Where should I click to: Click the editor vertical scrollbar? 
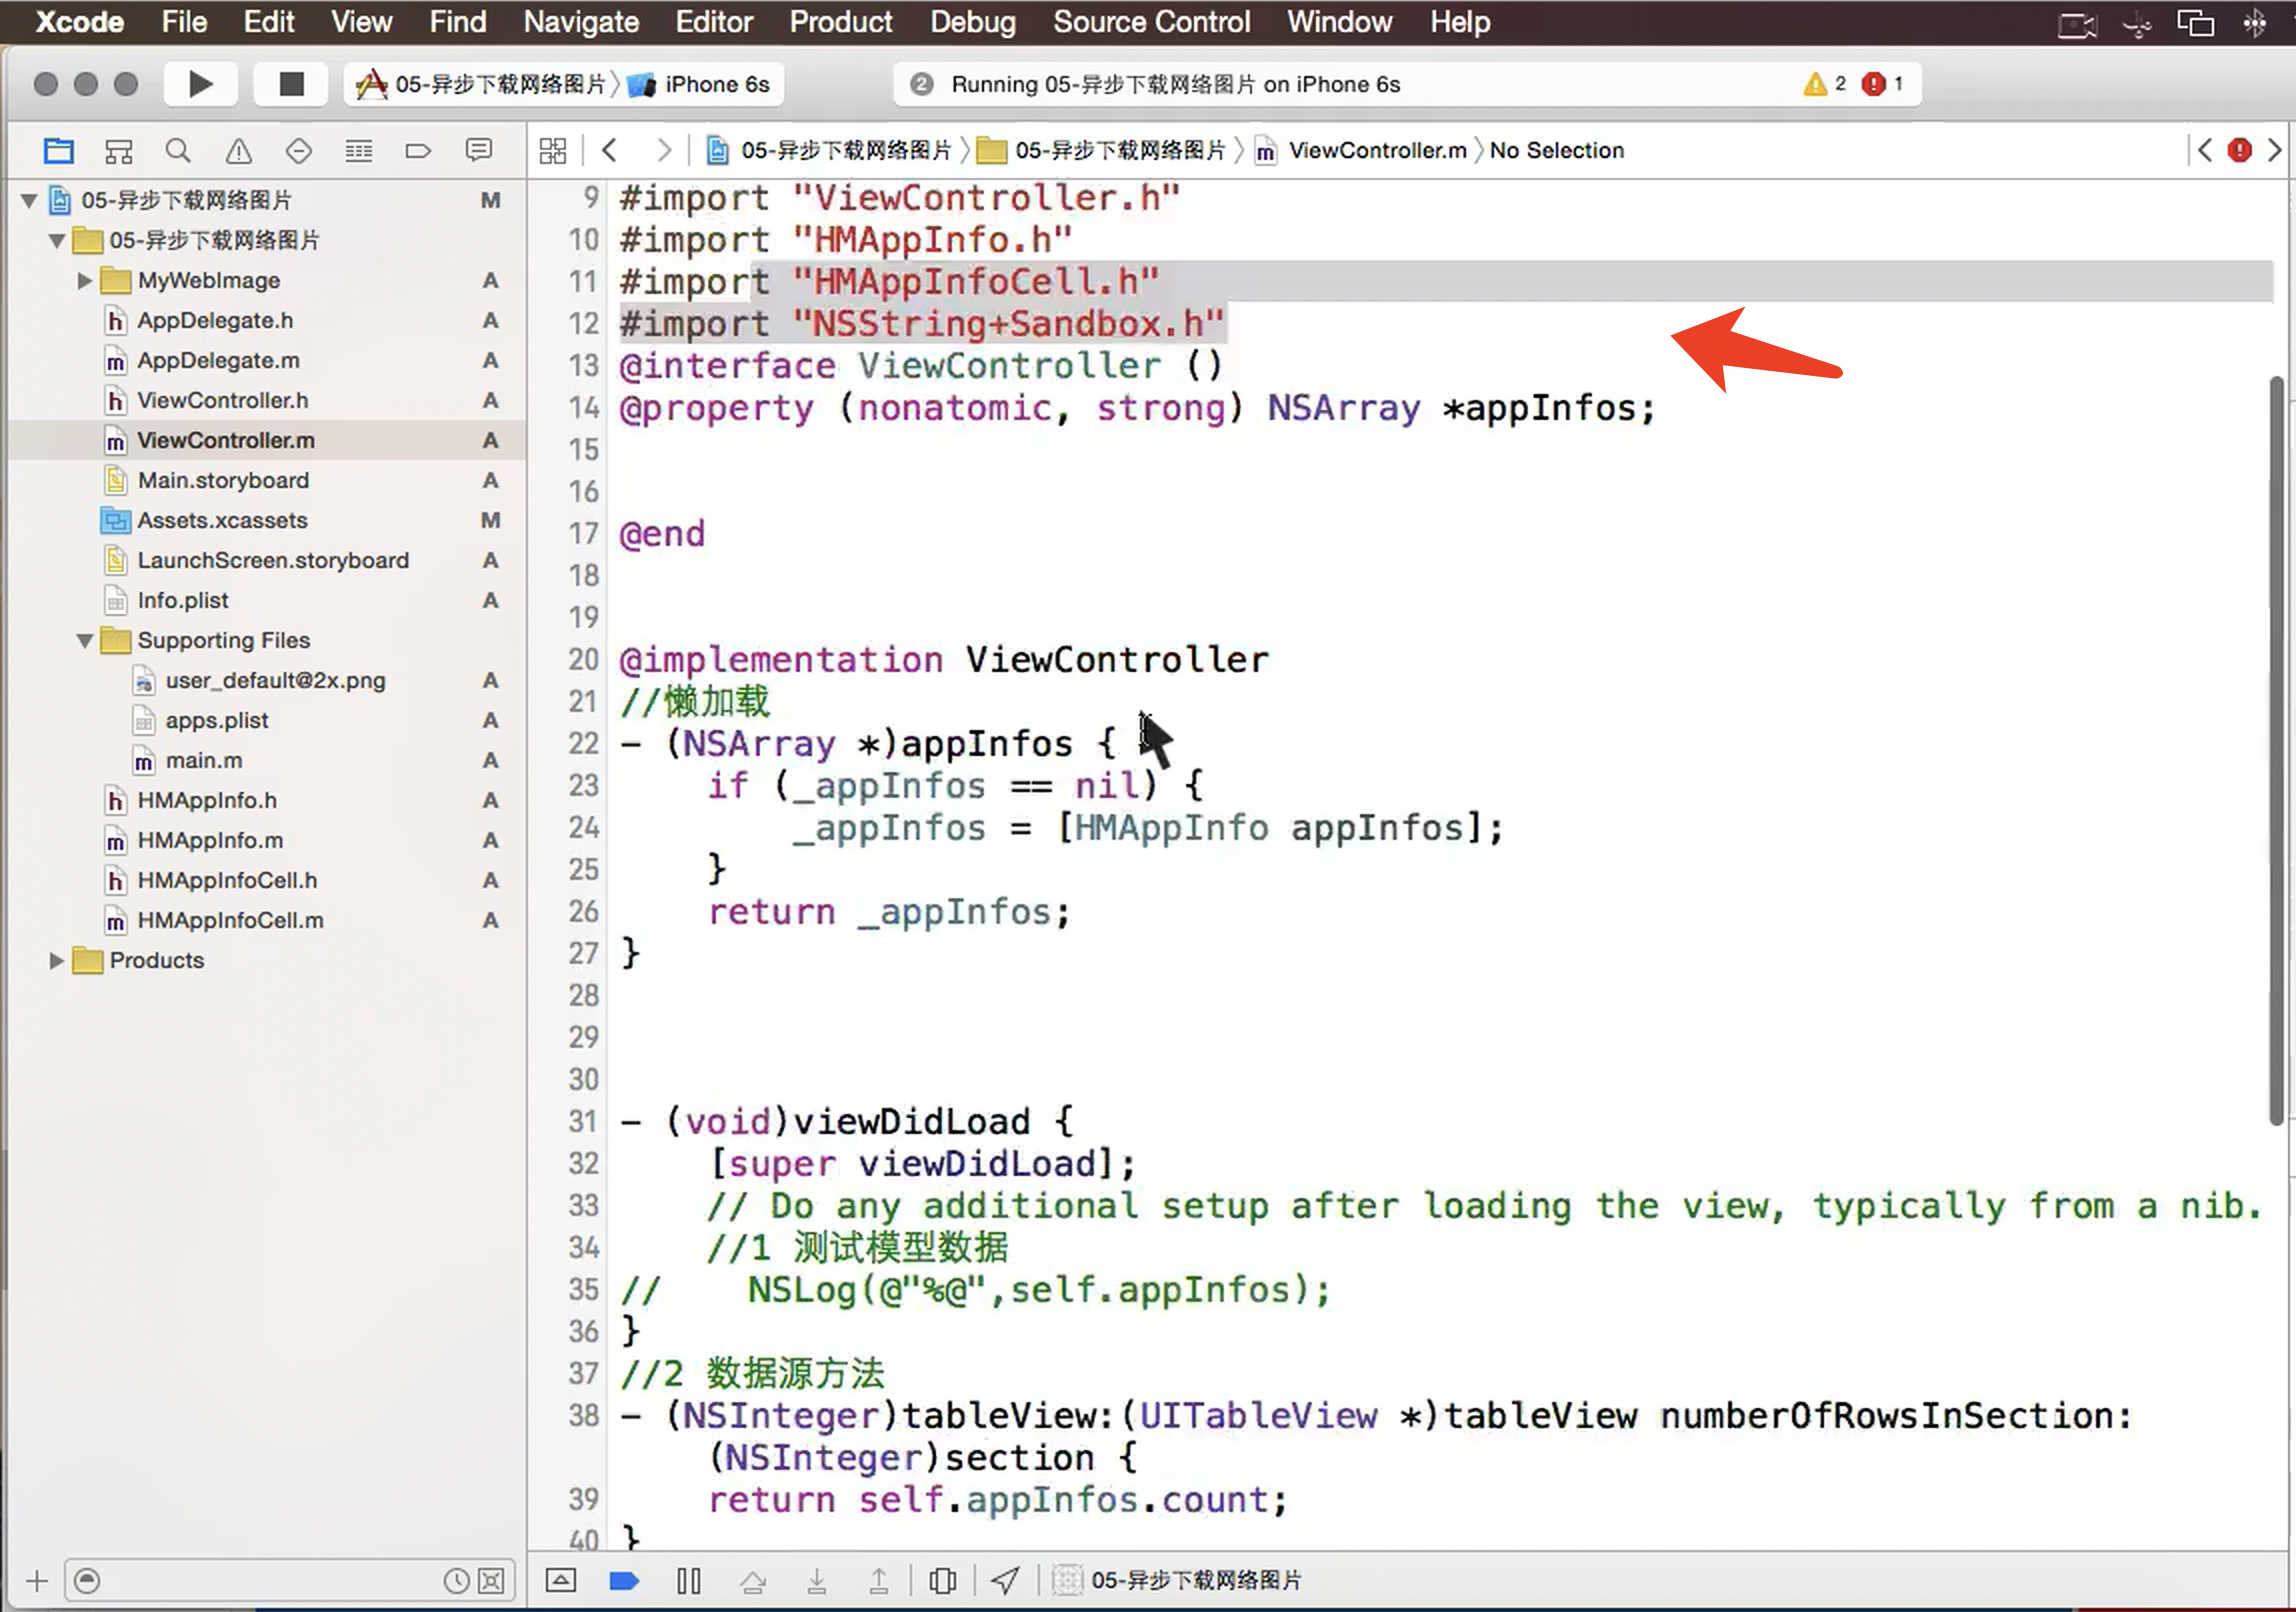[2276, 750]
